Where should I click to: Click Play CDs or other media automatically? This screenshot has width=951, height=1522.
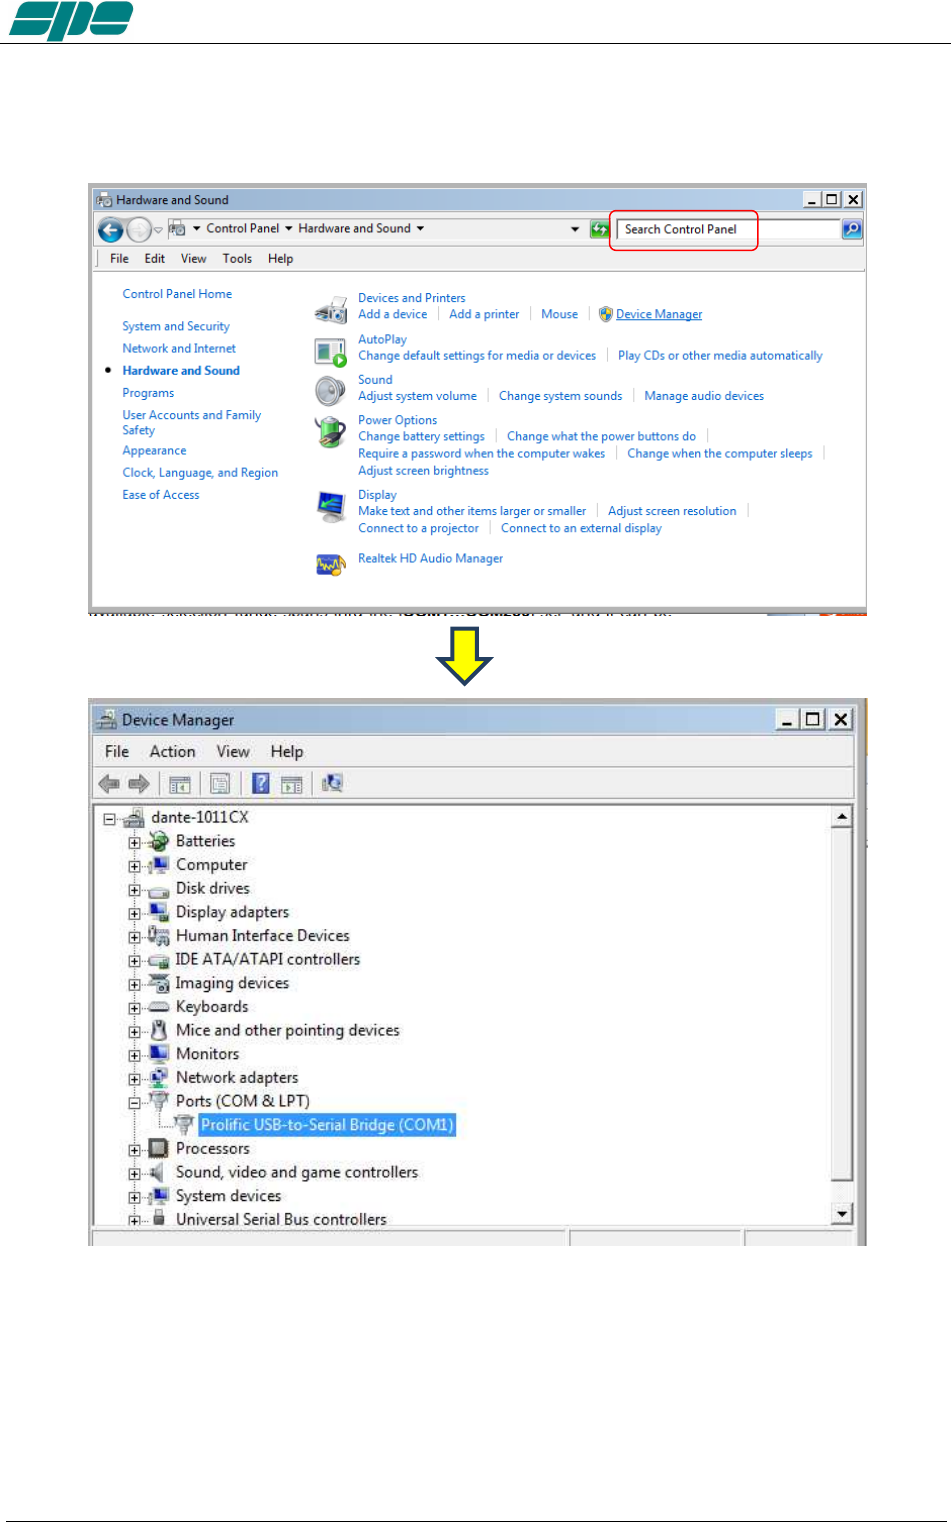point(720,356)
